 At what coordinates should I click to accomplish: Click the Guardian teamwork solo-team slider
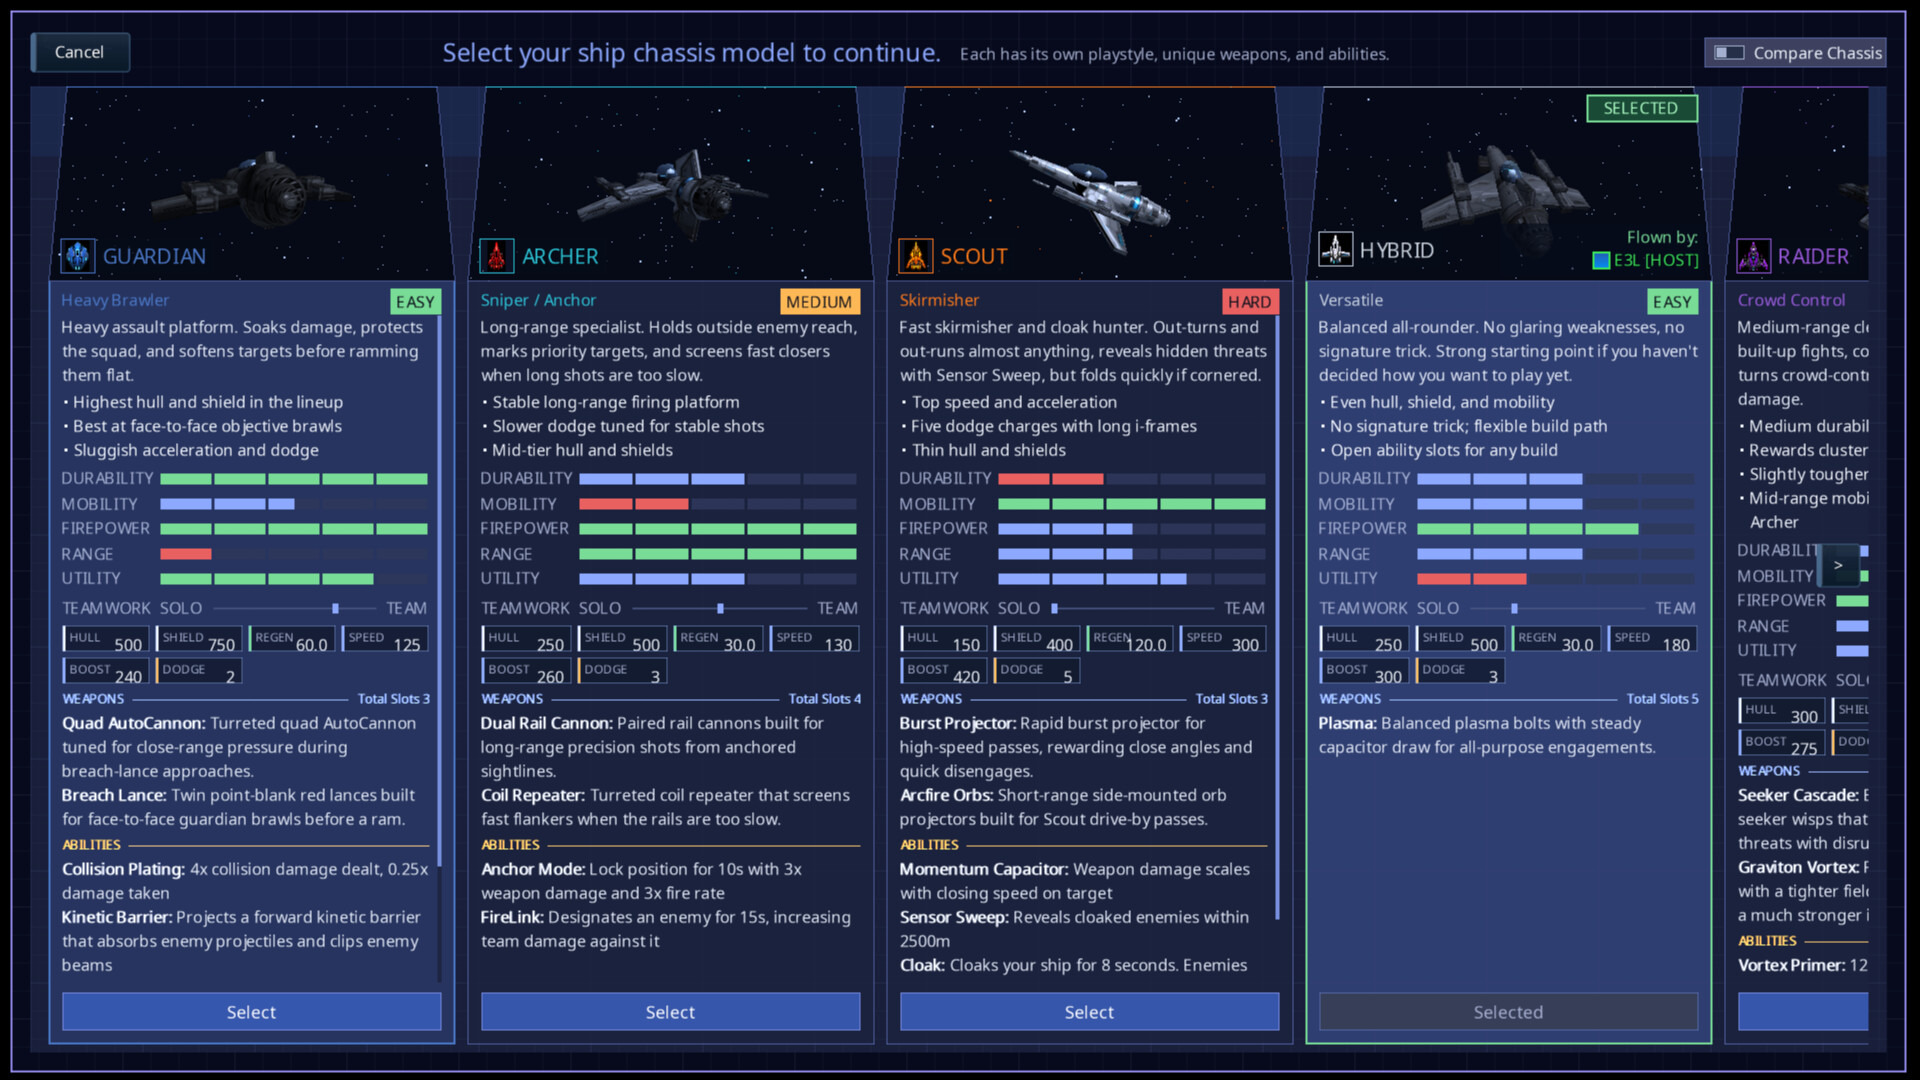[x=294, y=608]
